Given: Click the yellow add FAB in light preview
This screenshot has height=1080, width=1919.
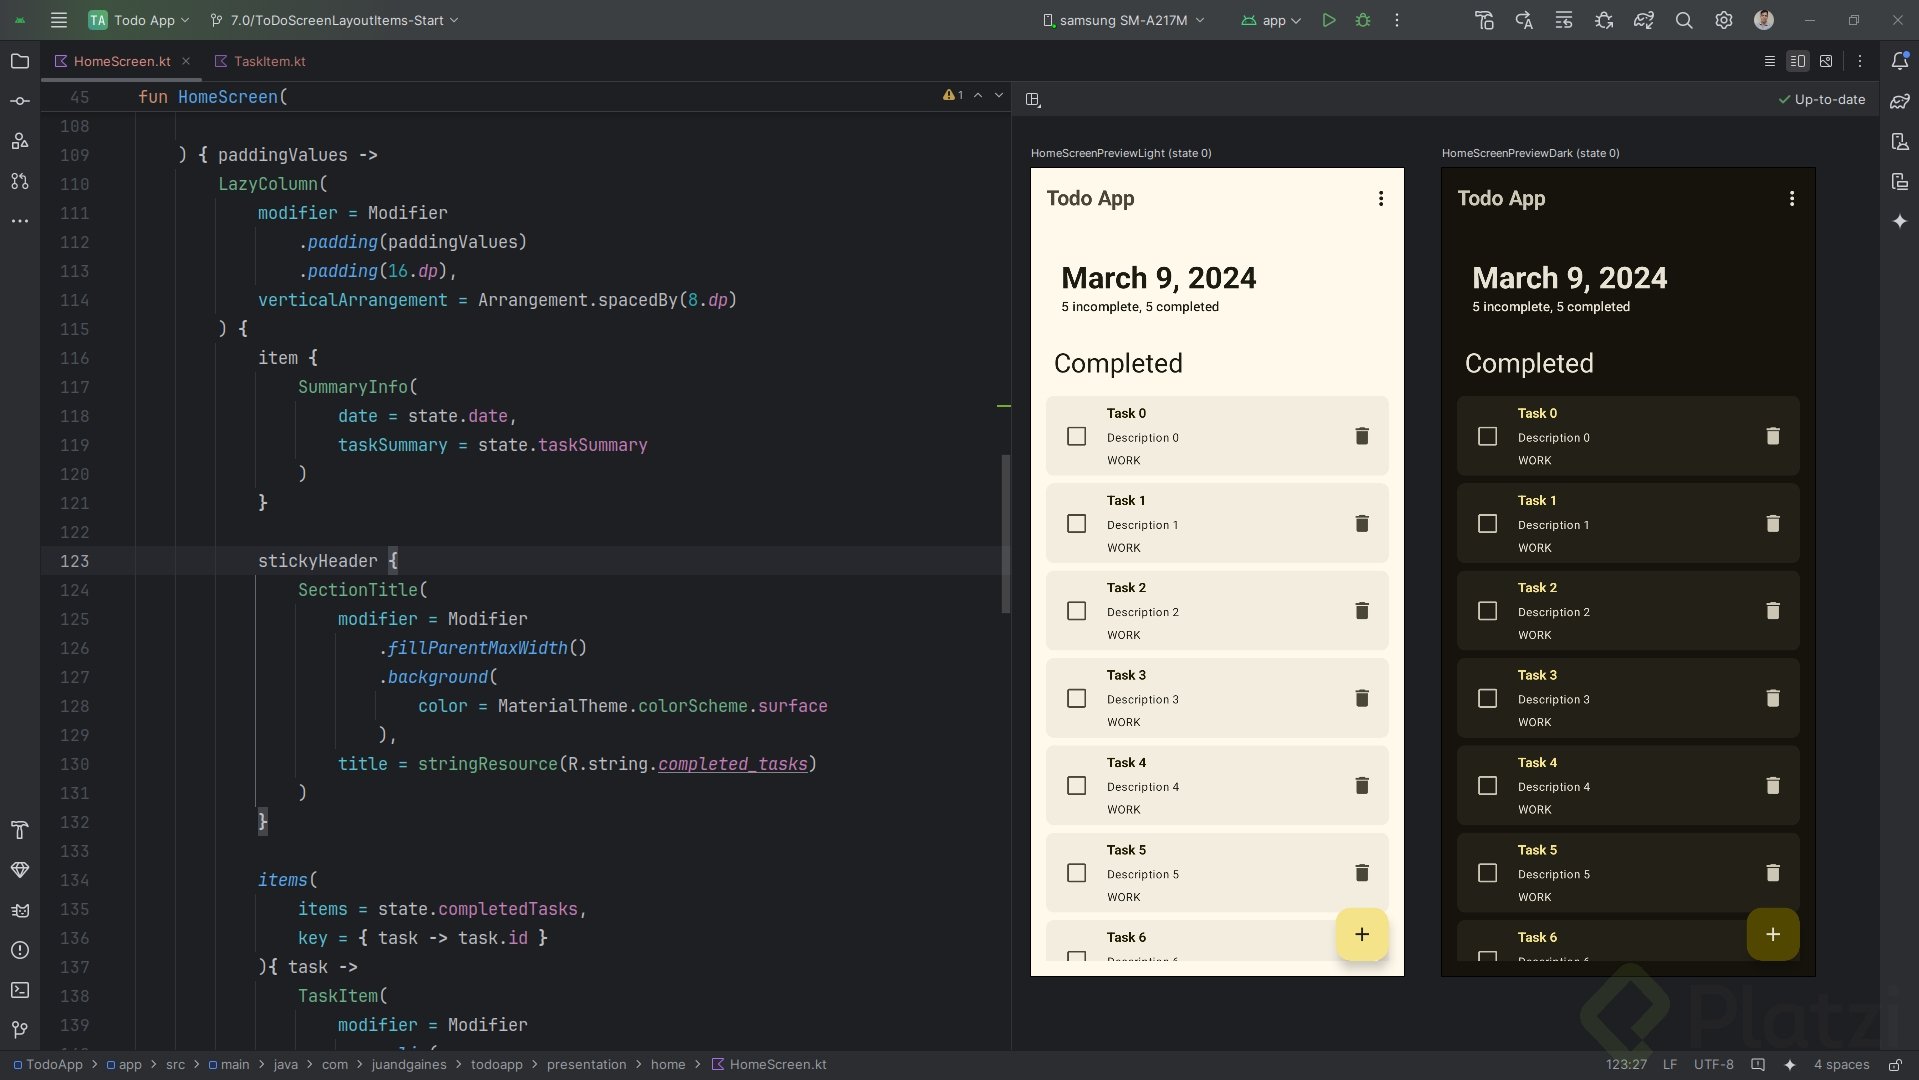Looking at the screenshot, I should click(1361, 934).
